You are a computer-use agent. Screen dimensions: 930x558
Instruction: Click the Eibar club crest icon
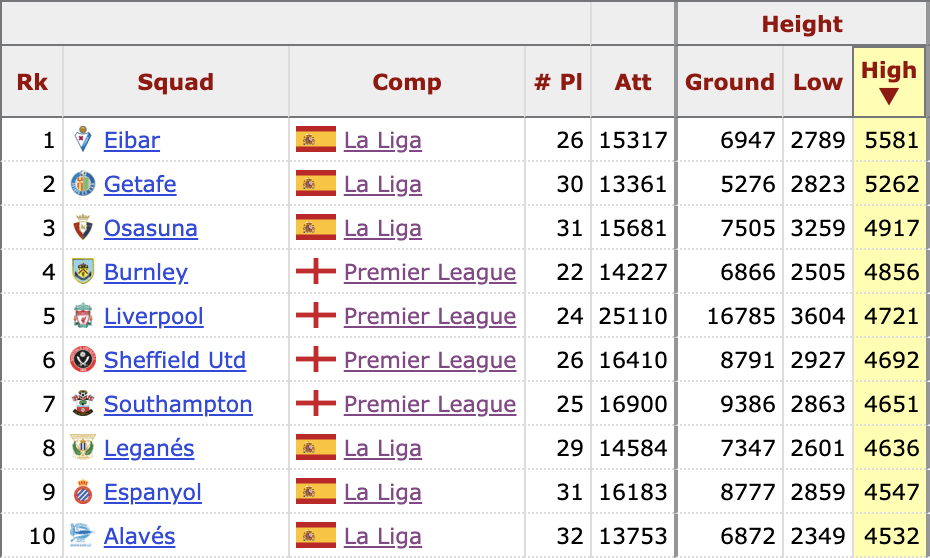[x=83, y=140]
